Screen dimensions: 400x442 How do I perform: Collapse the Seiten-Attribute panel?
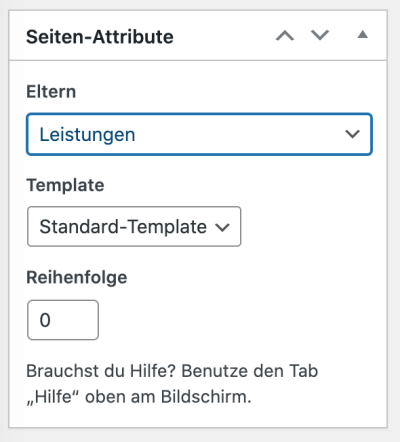point(363,35)
